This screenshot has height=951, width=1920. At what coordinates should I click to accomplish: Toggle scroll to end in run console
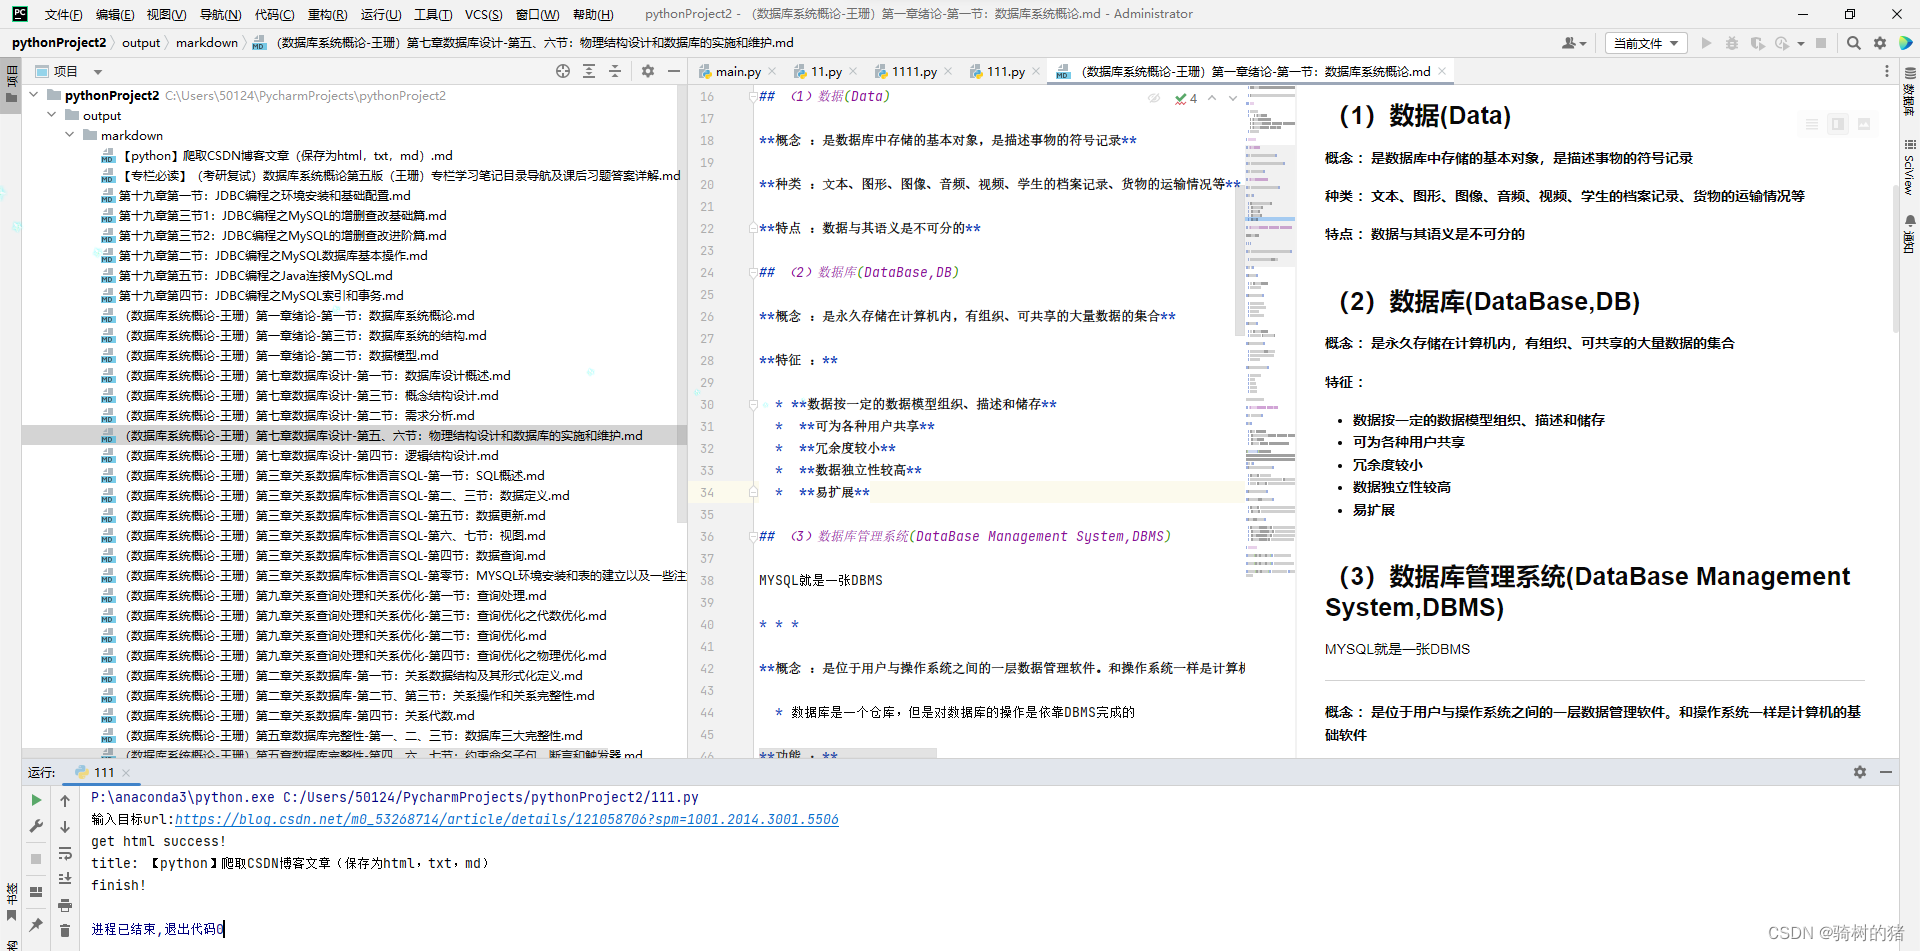[65, 879]
